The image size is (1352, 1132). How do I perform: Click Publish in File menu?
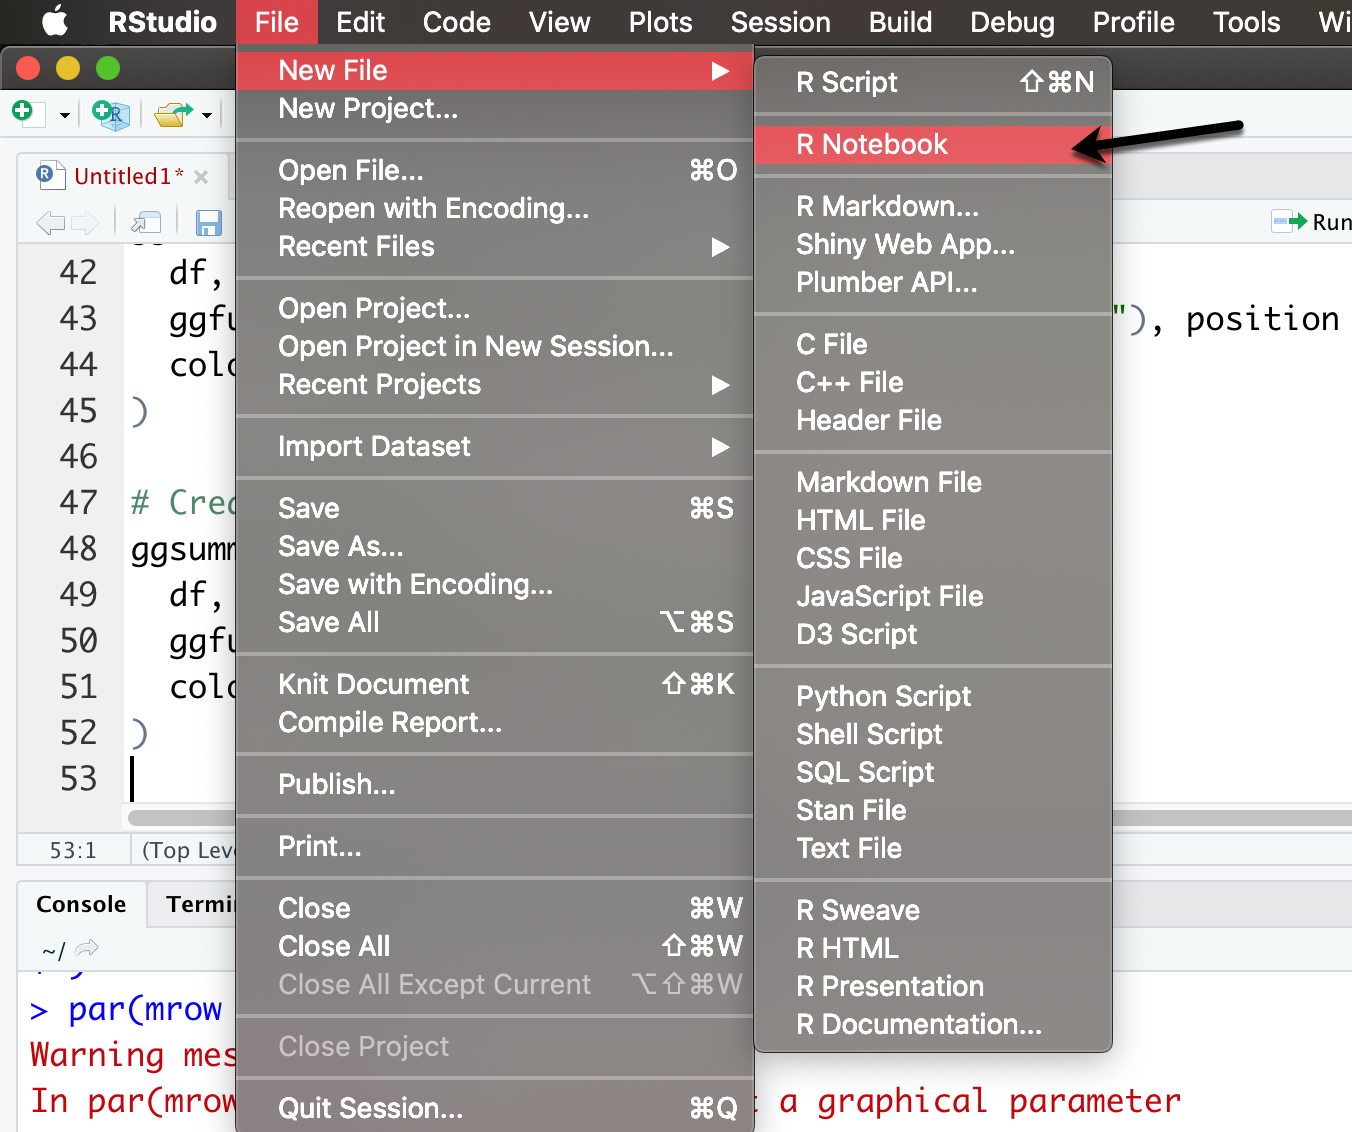[494, 784]
